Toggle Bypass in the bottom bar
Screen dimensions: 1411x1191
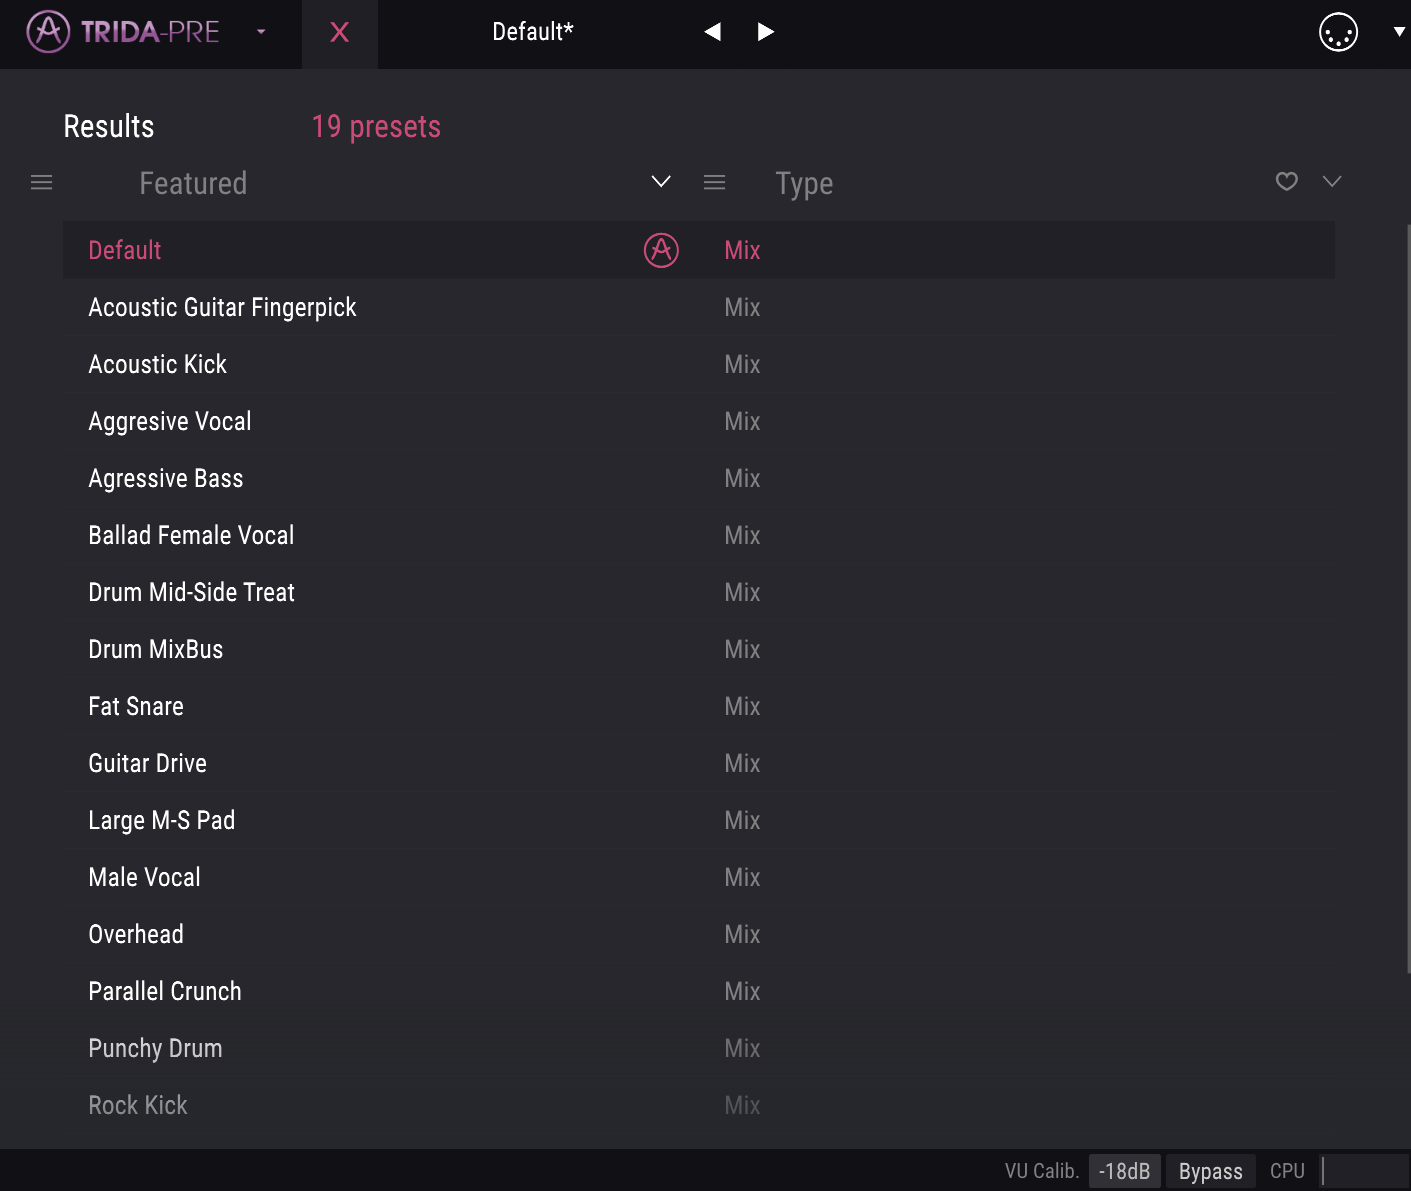pyautogui.click(x=1210, y=1170)
